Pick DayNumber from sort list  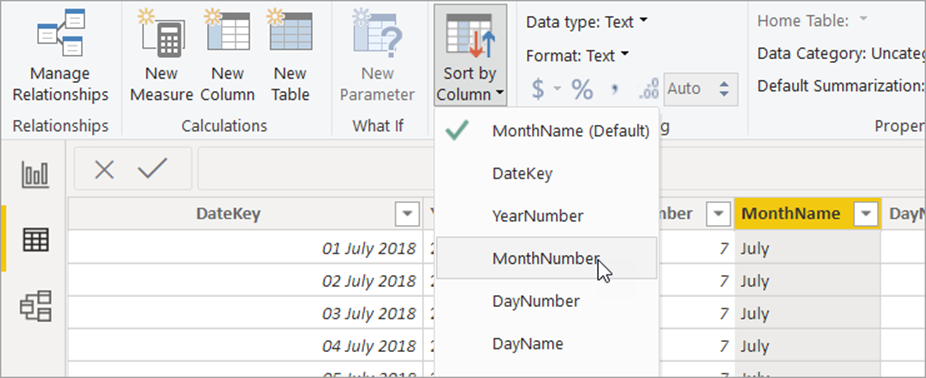pos(546,301)
